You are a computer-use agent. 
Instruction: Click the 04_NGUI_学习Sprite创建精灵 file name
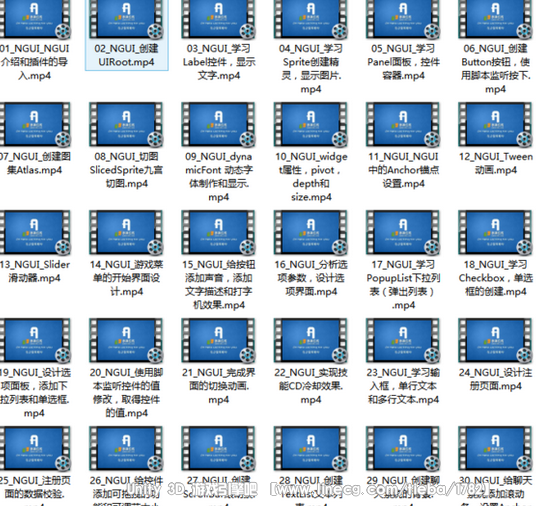[x=311, y=69]
